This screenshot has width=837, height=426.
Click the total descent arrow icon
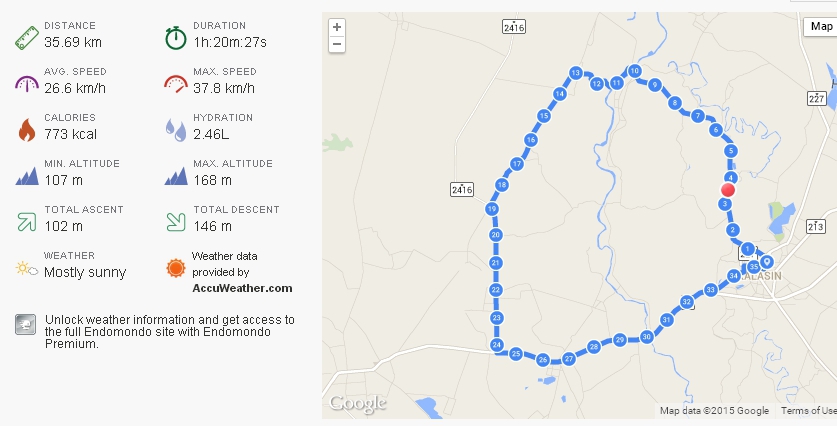tap(175, 220)
